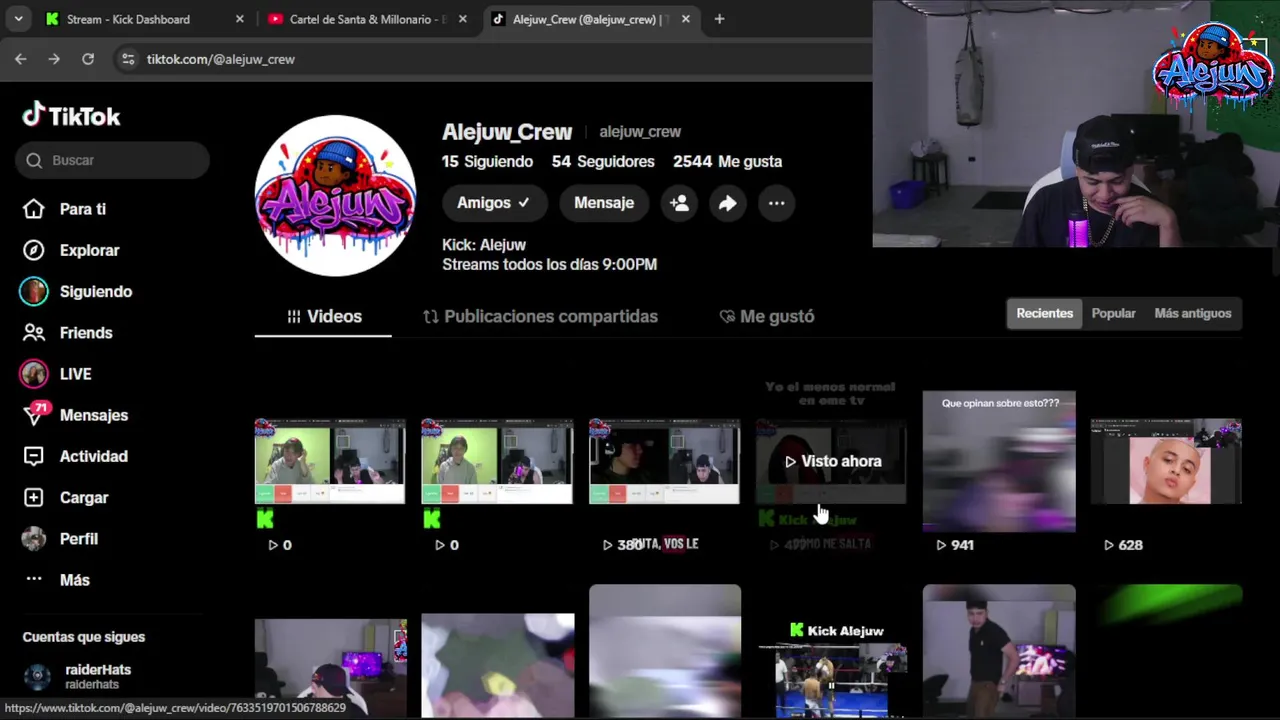
Task: Open Explorar from the sidebar
Action: [x=72, y=250]
